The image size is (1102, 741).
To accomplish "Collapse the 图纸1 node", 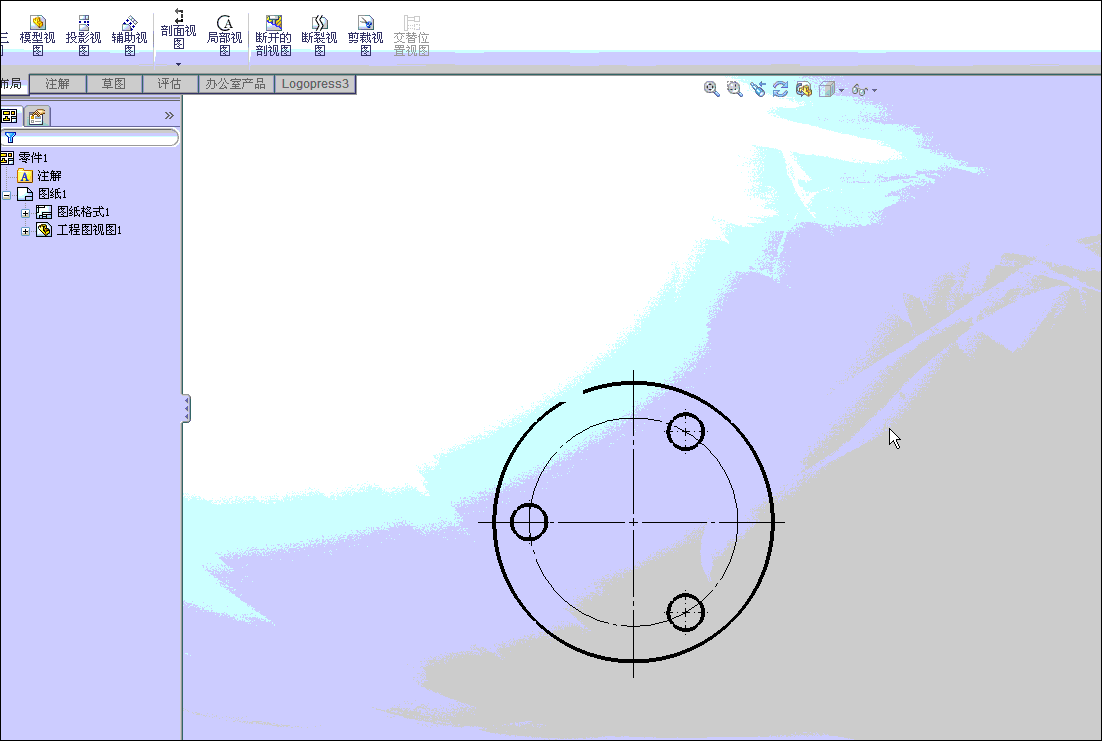I will click(x=6, y=195).
